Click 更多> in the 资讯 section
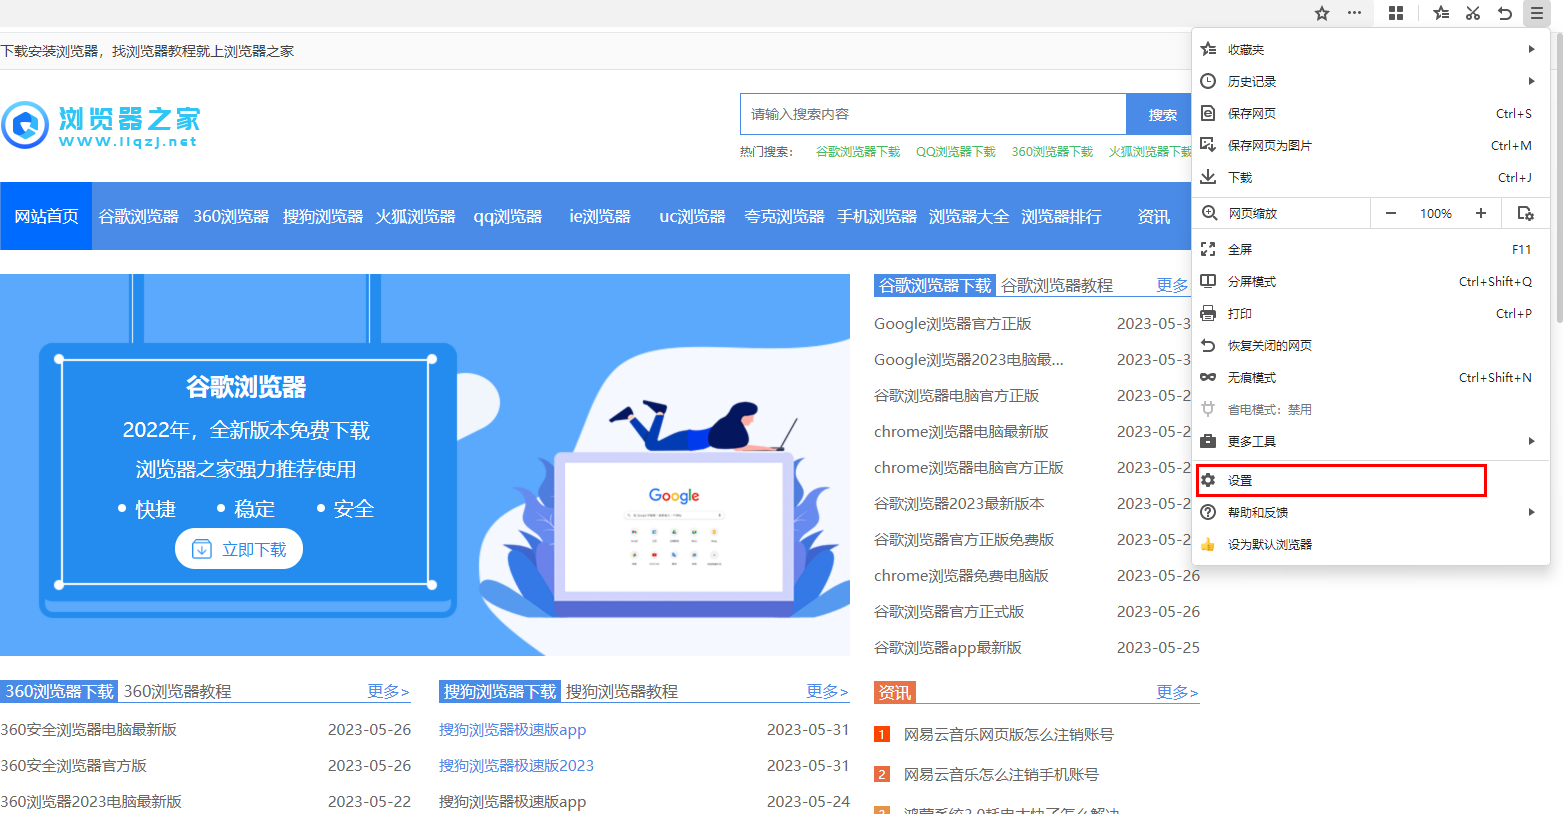Viewport: 1563px width, 814px height. [1177, 692]
